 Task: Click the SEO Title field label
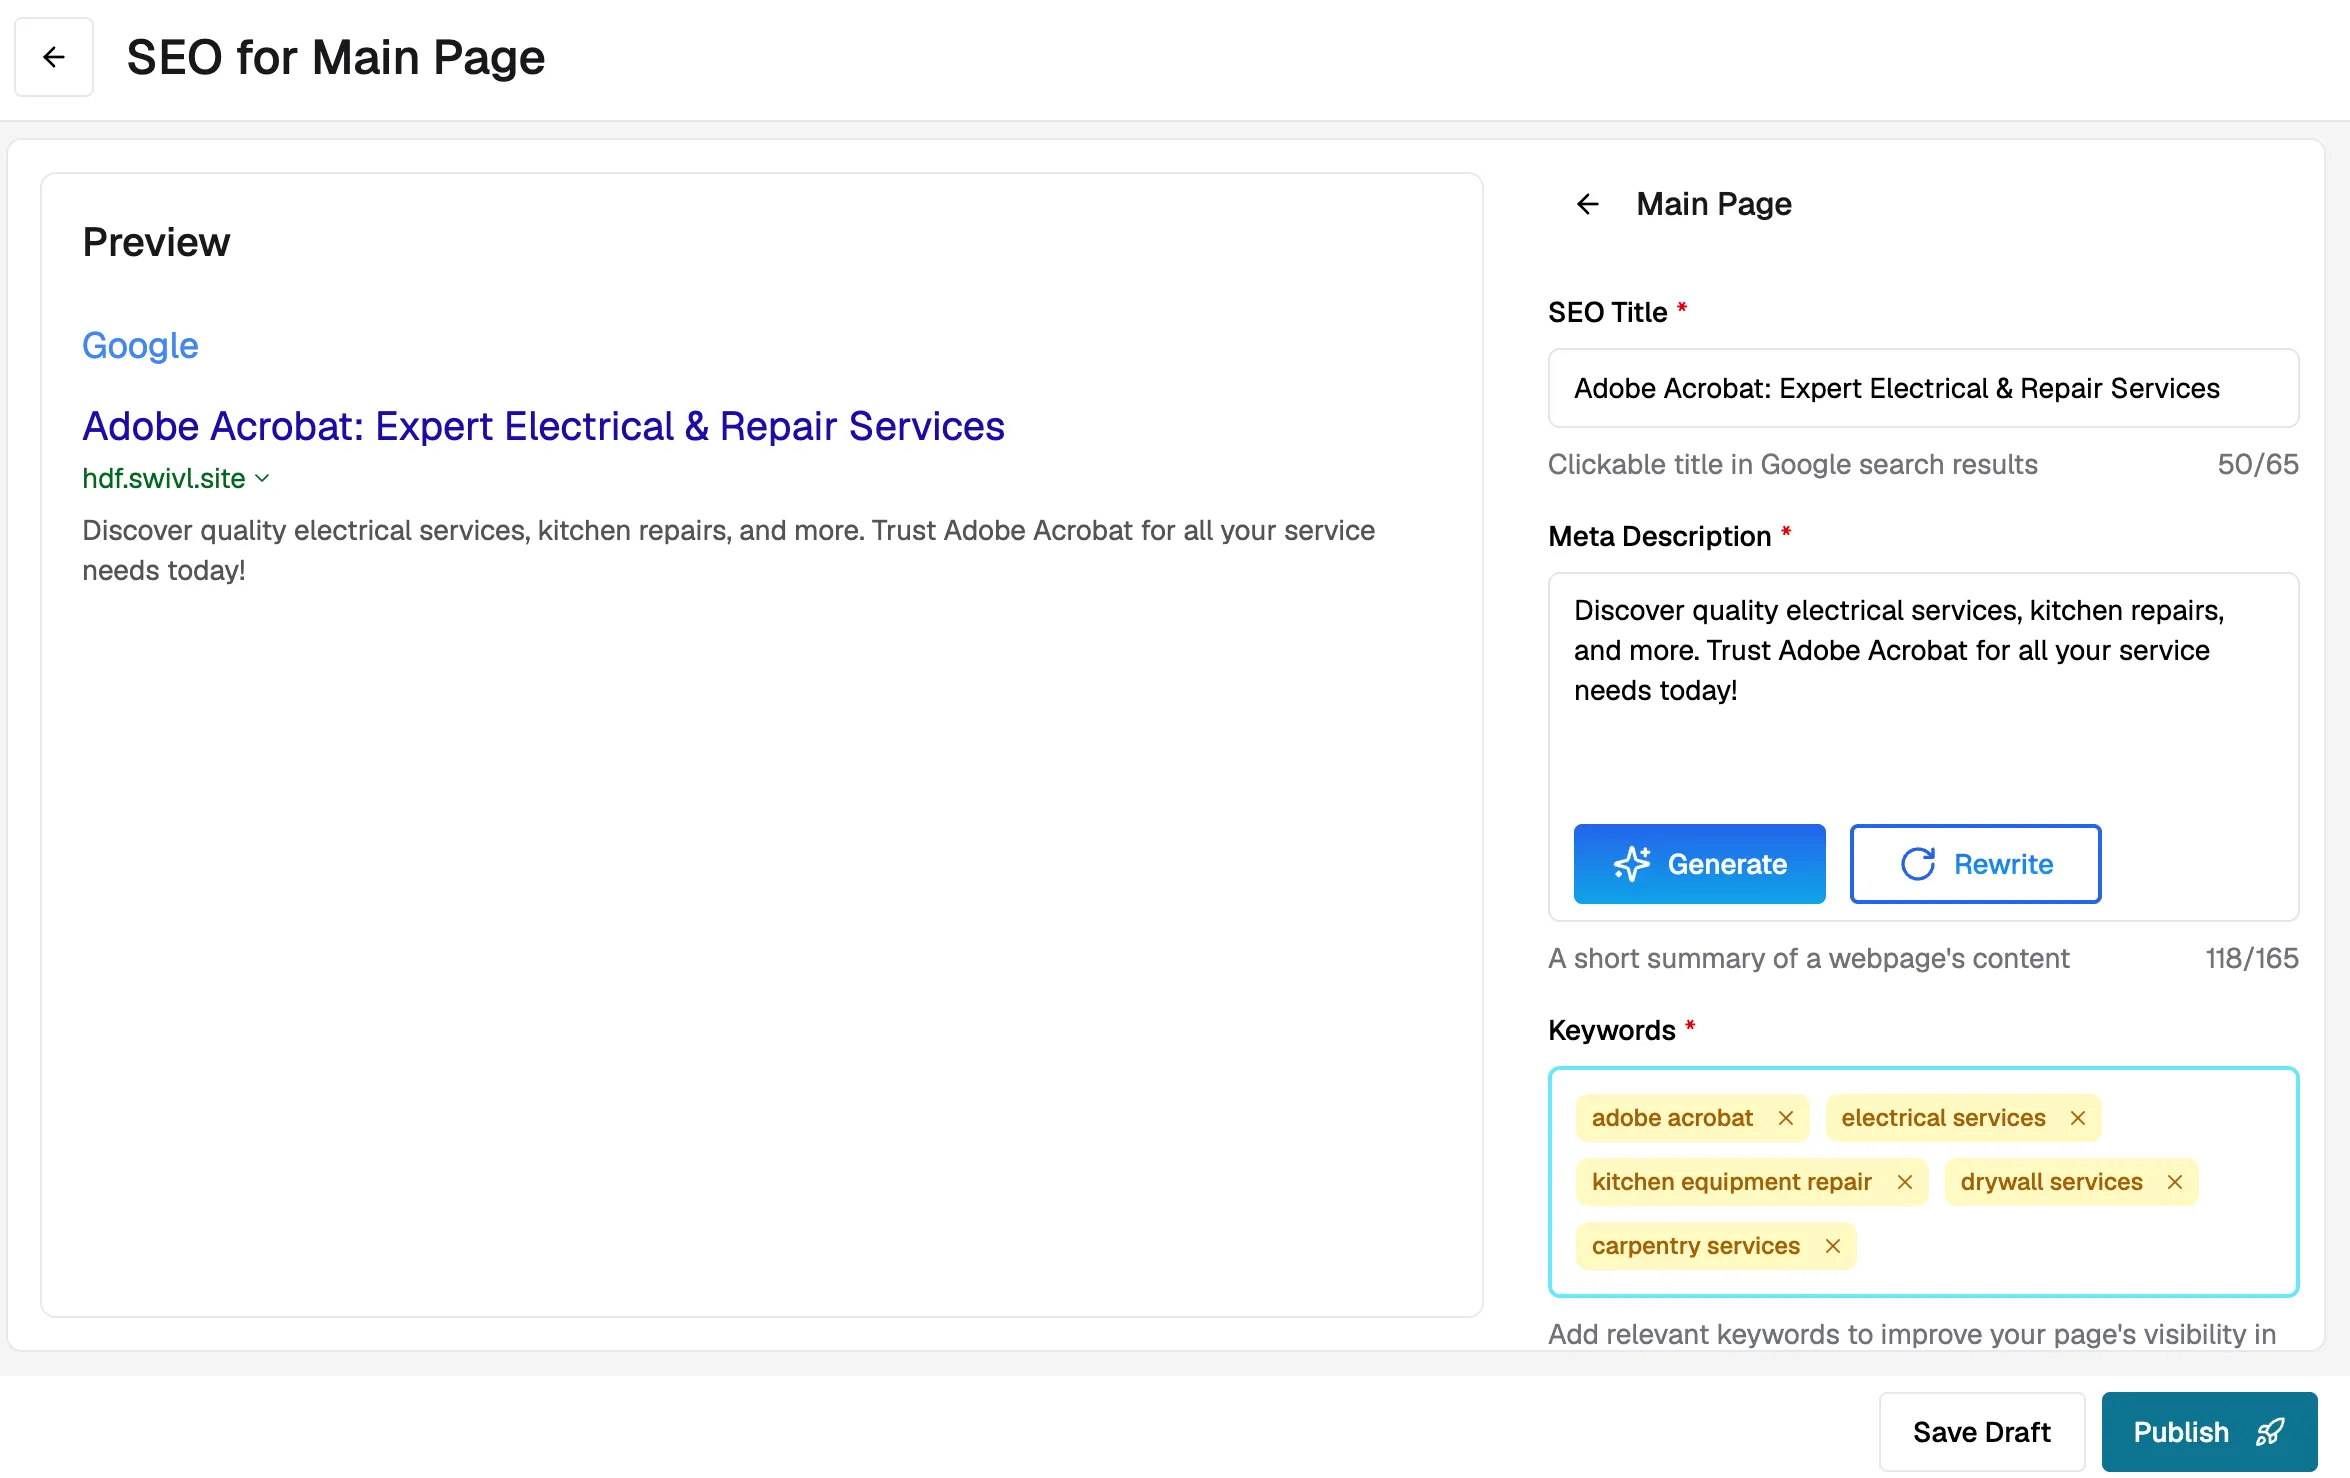[1607, 312]
